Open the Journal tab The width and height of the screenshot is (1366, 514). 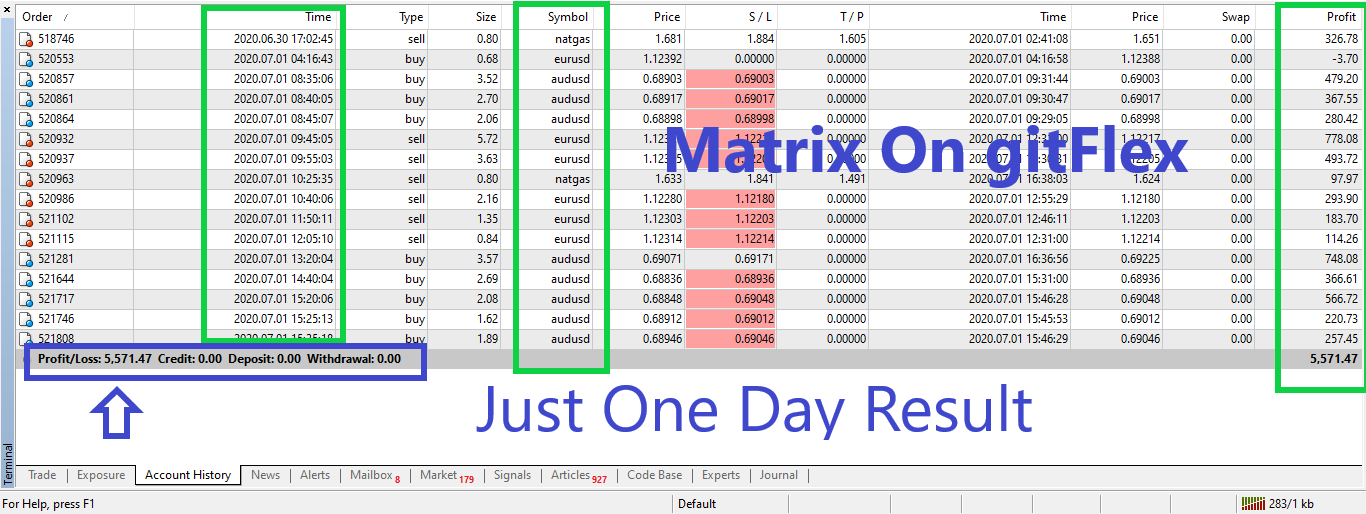779,475
